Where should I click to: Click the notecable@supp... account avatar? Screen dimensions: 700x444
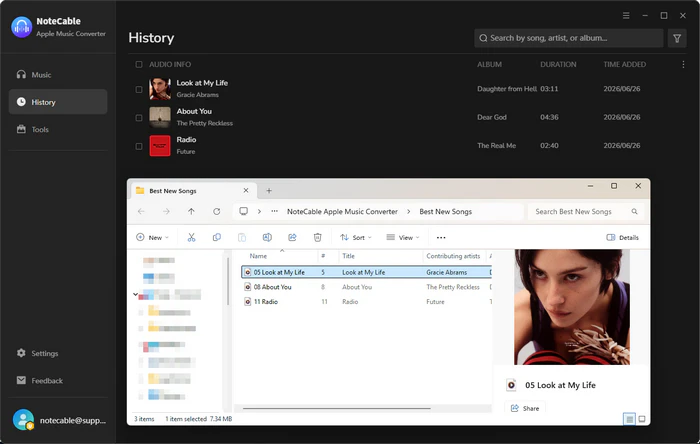pos(23,420)
